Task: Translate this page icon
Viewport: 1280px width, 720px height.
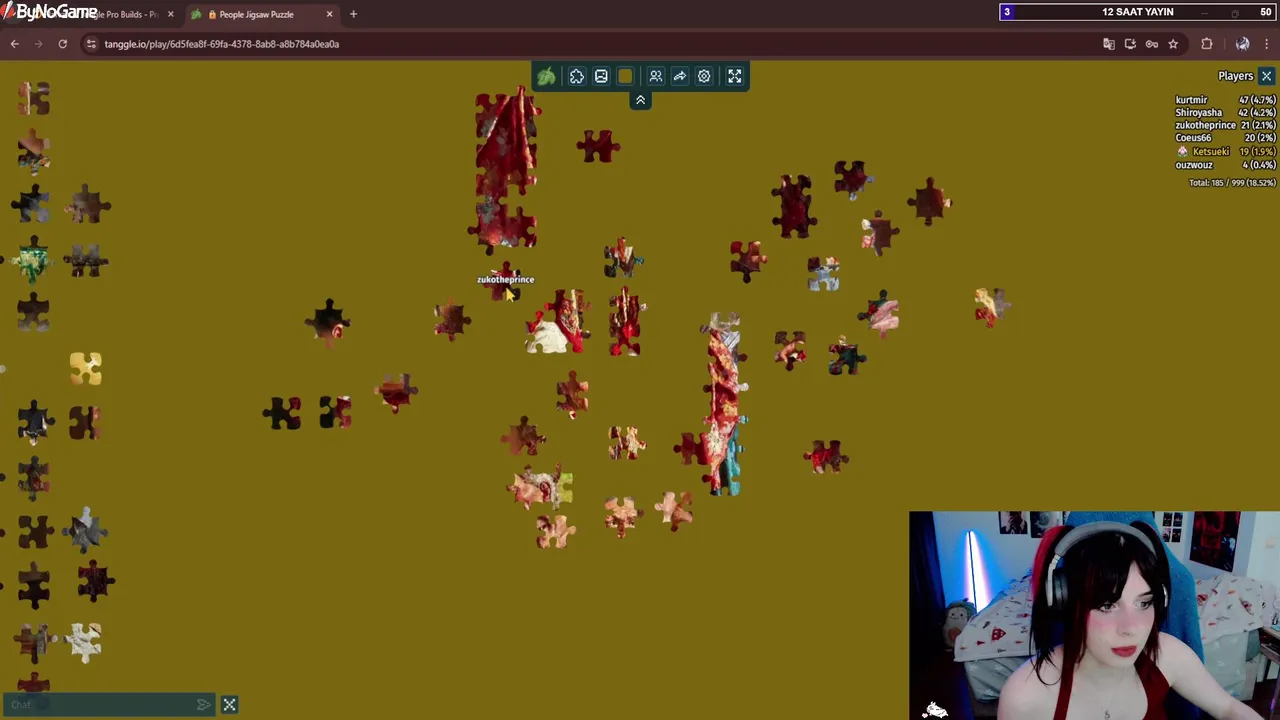Action: (x=1108, y=44)
